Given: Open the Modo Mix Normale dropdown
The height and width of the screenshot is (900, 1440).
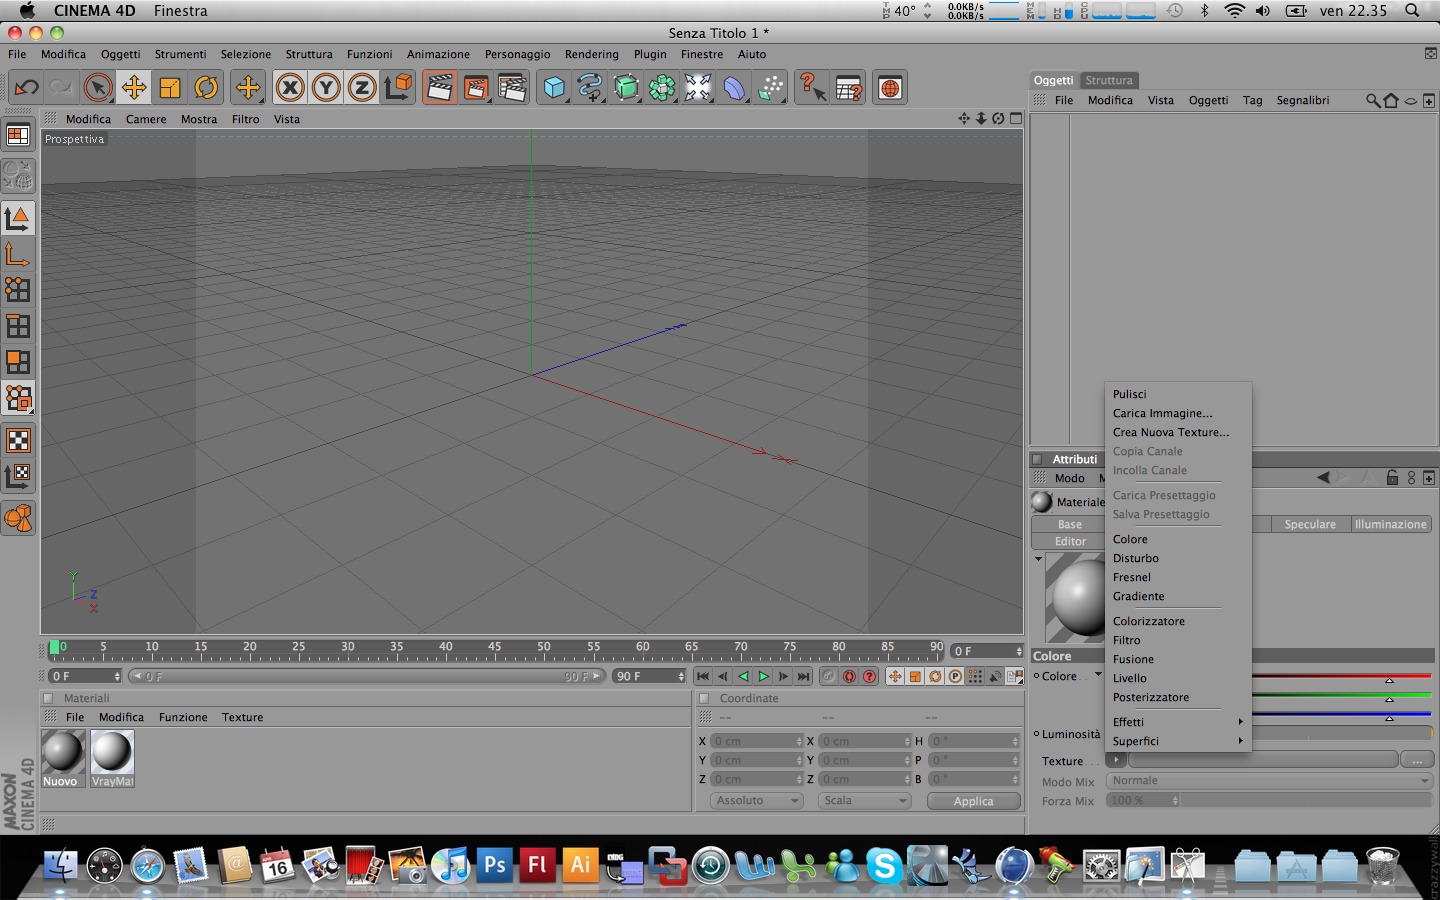Looking at the screenshot, I should click(x=1270, y=781).
